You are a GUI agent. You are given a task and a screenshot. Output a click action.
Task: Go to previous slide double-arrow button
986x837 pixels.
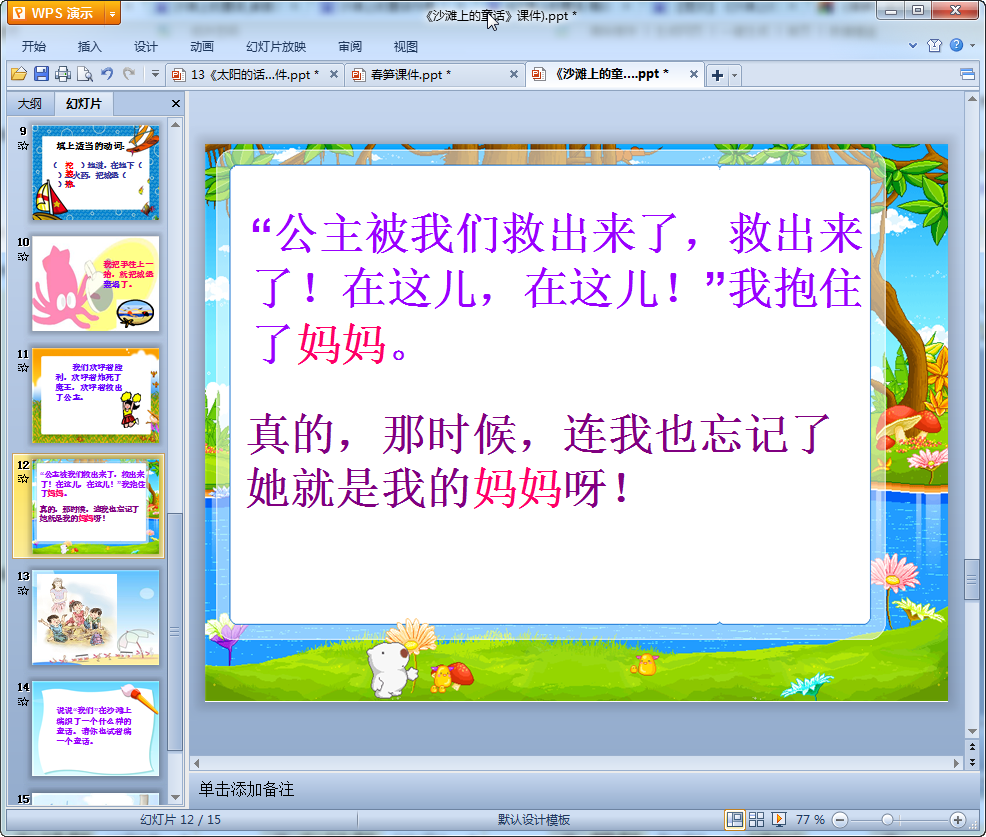(x=972, y=747)
